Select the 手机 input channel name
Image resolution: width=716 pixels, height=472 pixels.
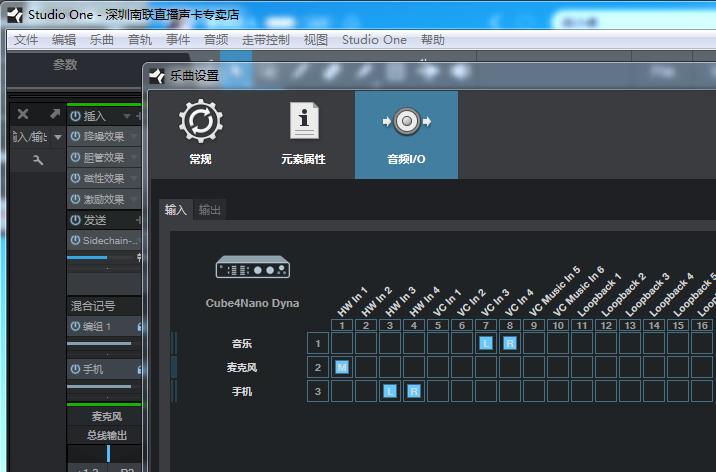click(x=242, y=391)
